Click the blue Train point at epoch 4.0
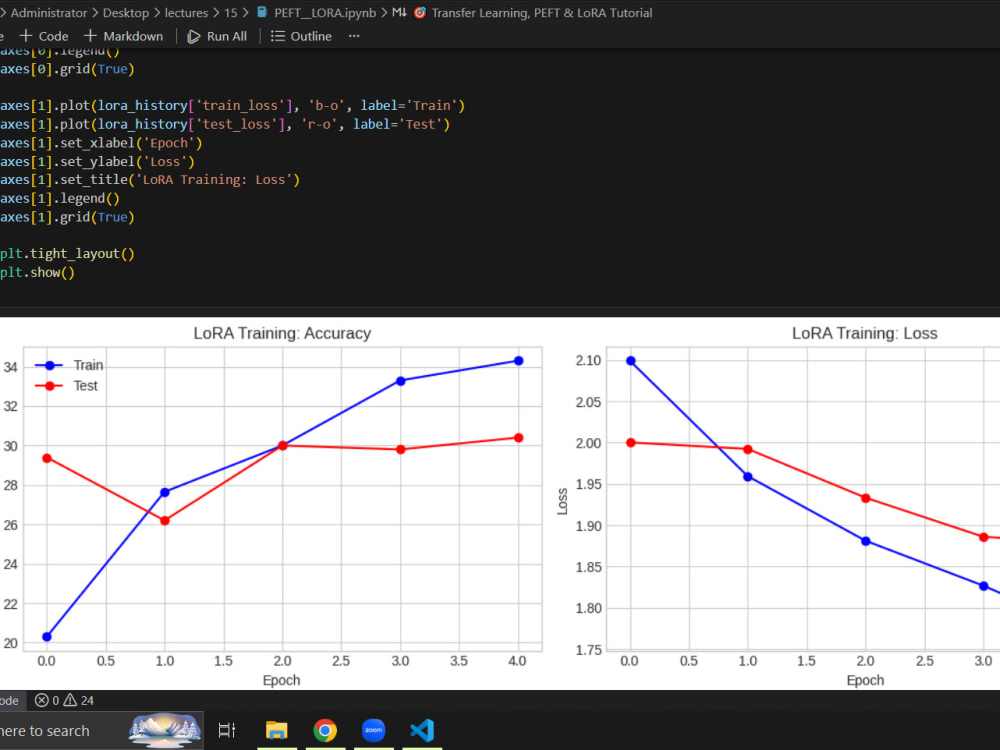The height and width of the screenshot is (750, 1000). tap(518, 361)
